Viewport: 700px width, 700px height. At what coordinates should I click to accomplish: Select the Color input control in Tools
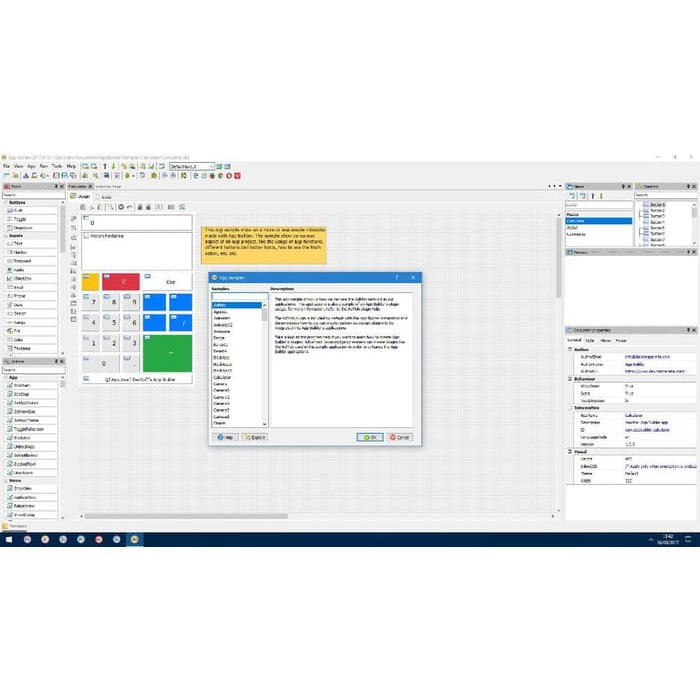[31, 340]
